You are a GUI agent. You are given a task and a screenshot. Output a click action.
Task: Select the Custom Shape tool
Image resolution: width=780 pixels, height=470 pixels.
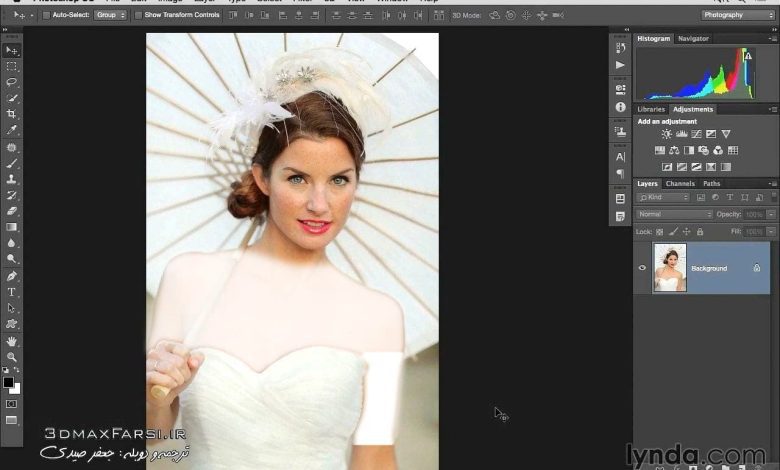pos(11,324)
